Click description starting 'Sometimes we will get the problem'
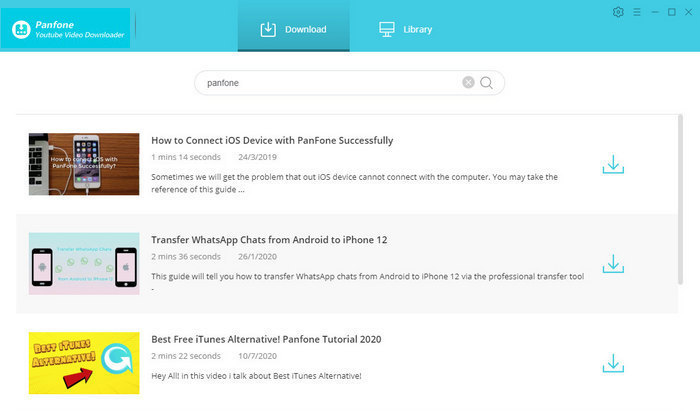The image size is (700, 411). click(354, 183)
